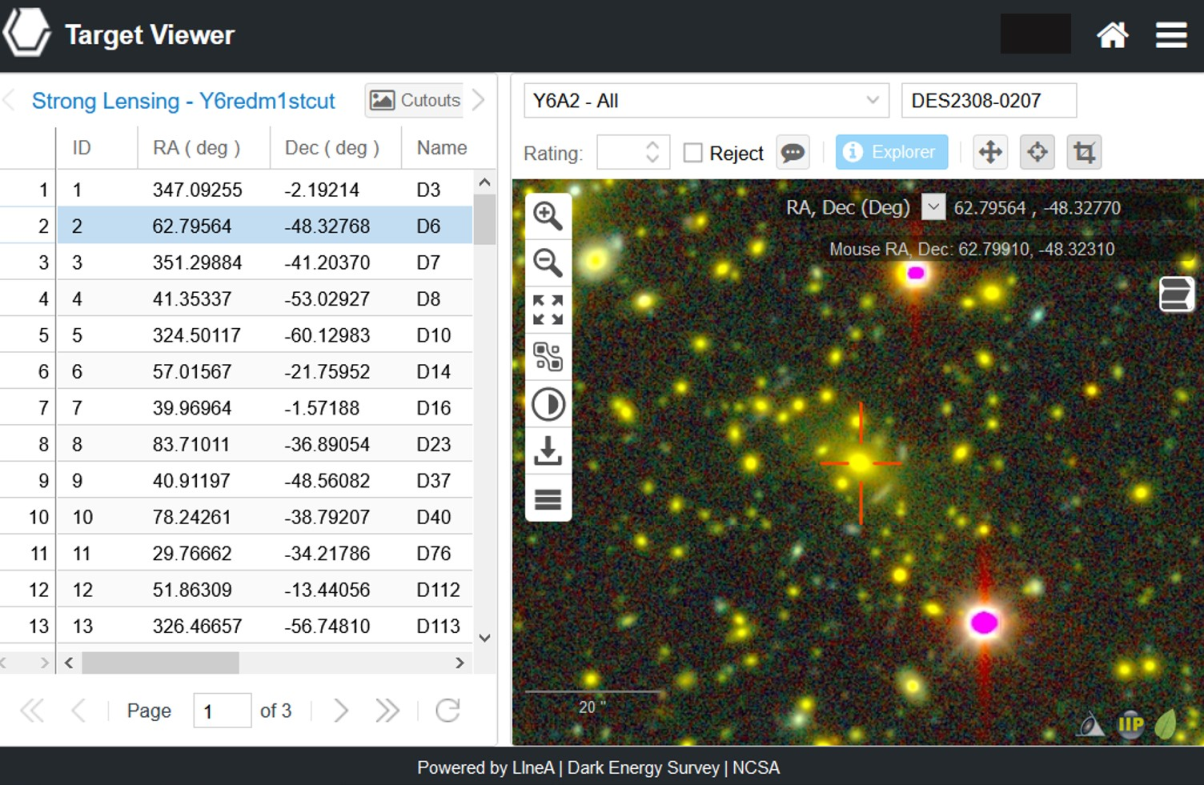Viewport: 1204px width, 785px height.
Task: Jump to the last page of results
Action: tap(388, 711)
